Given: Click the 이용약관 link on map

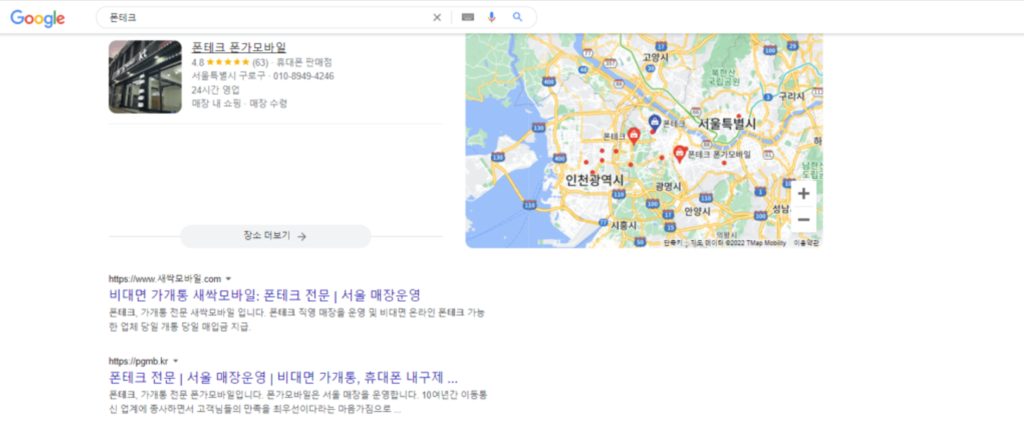Looking at the screenshot, I should pyautogui.click(x=807, y=243).
